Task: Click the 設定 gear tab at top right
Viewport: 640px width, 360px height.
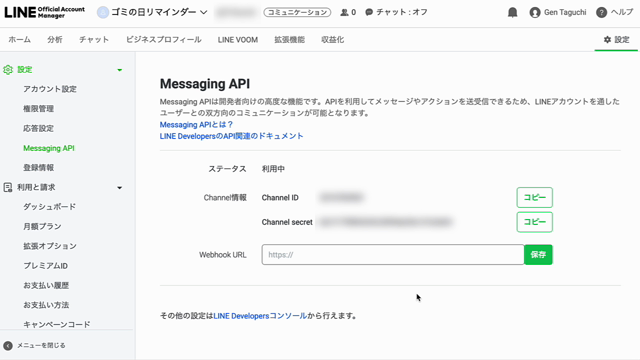Action: coord(616,40)
